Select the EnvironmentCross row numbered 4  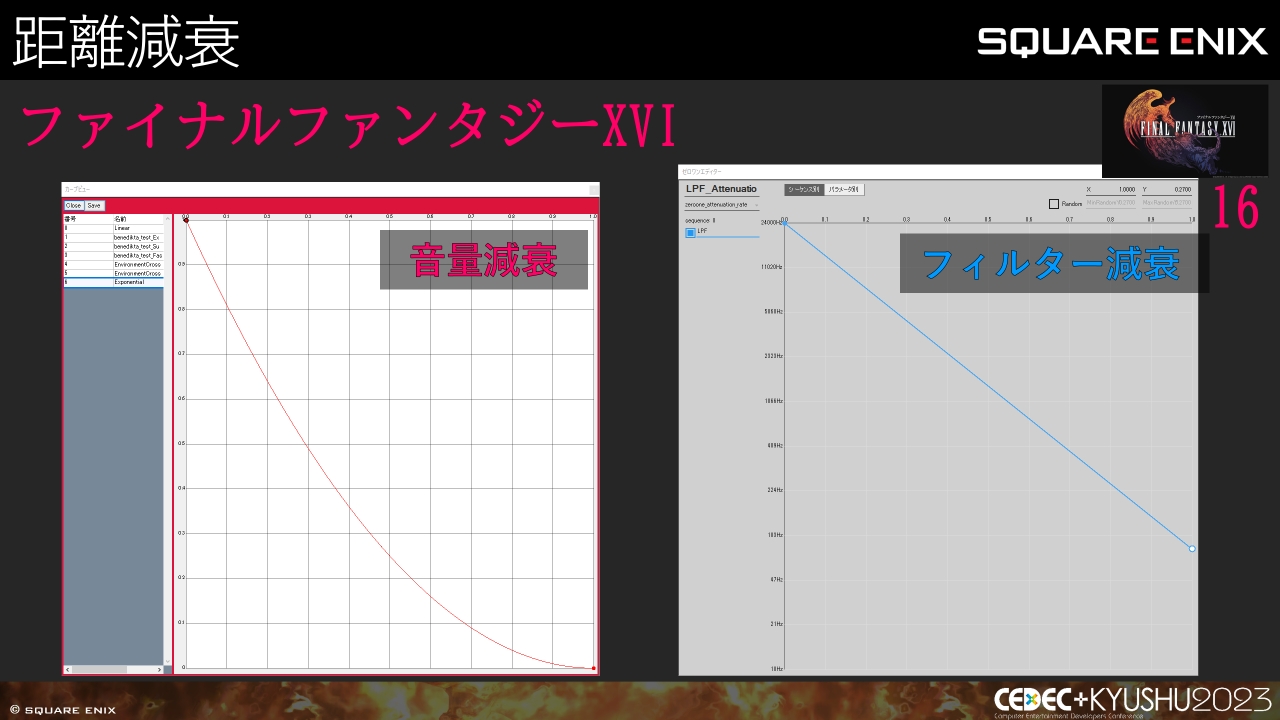[x=113, y=264]
